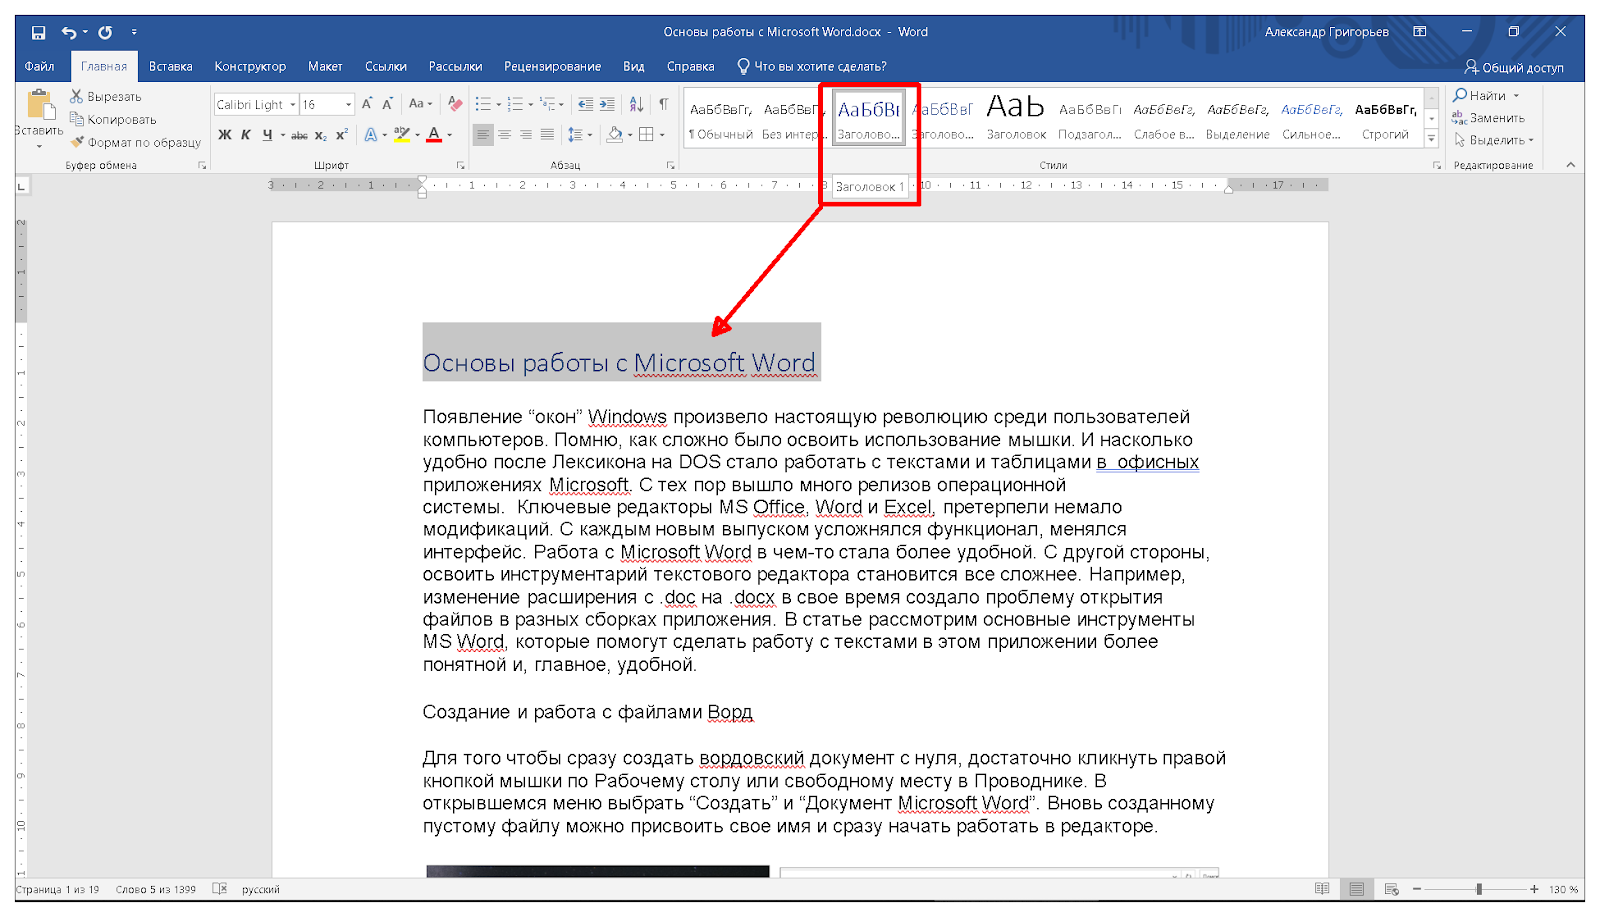Open the Change Case (Aa) dropdown
Screen dimensions: 1600x917
[420, 104]
